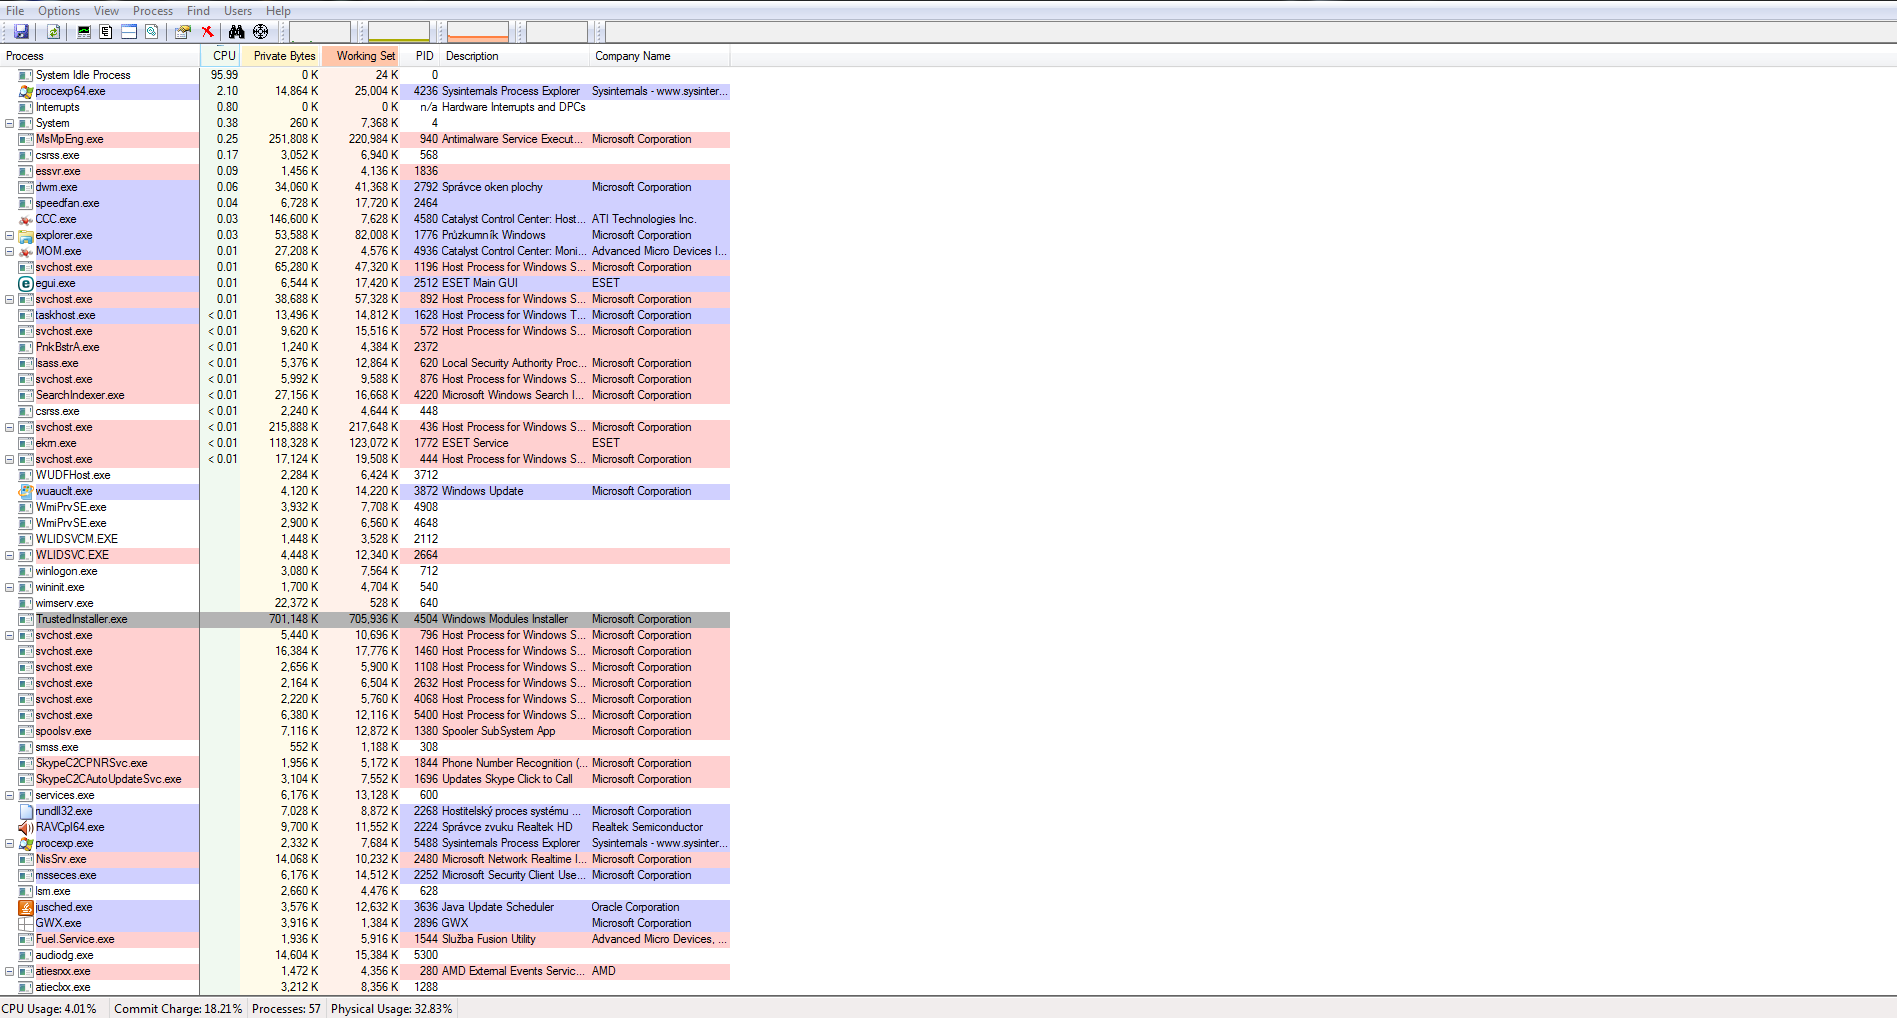Select the SearchIndexer.exe process row
This screenshot has width=1897, height=1019.
(x=365, y=395)
